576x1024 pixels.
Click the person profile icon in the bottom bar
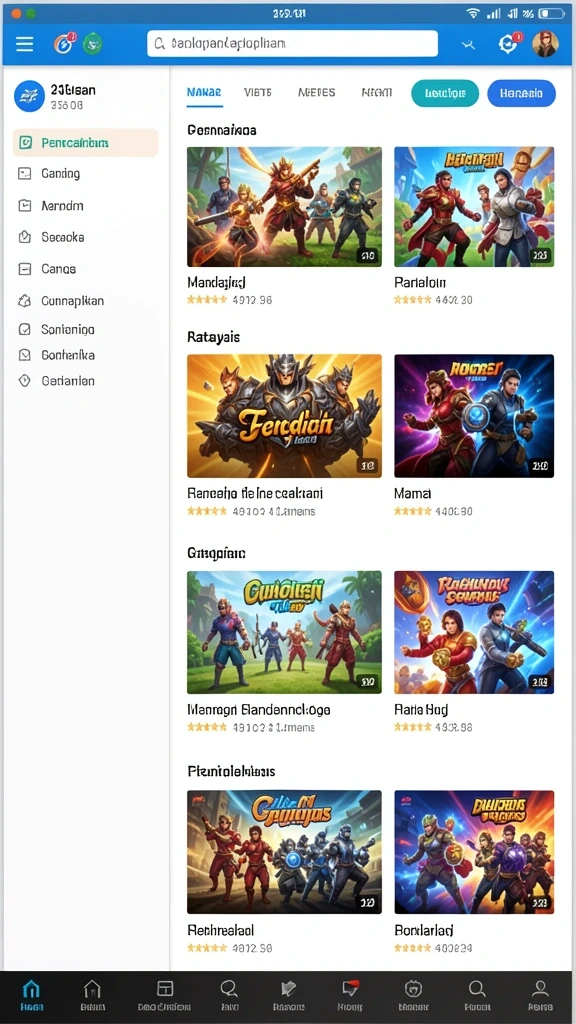(x=540, y=989)
